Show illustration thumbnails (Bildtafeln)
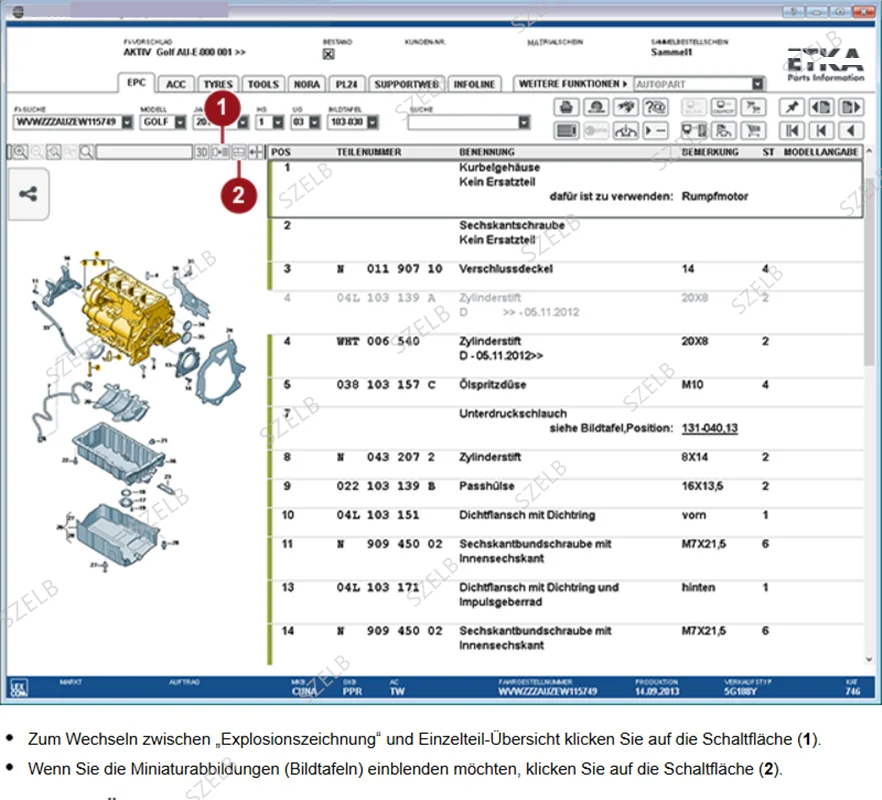 [239, 152]
